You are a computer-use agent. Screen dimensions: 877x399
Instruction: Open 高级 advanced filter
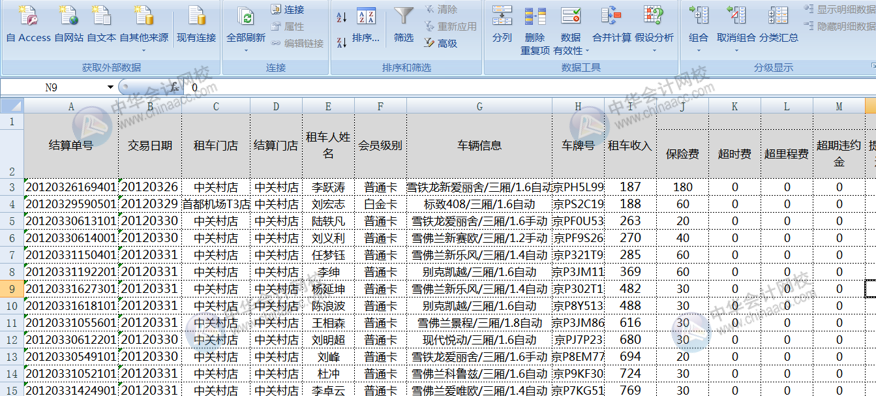tap(441, 43)
